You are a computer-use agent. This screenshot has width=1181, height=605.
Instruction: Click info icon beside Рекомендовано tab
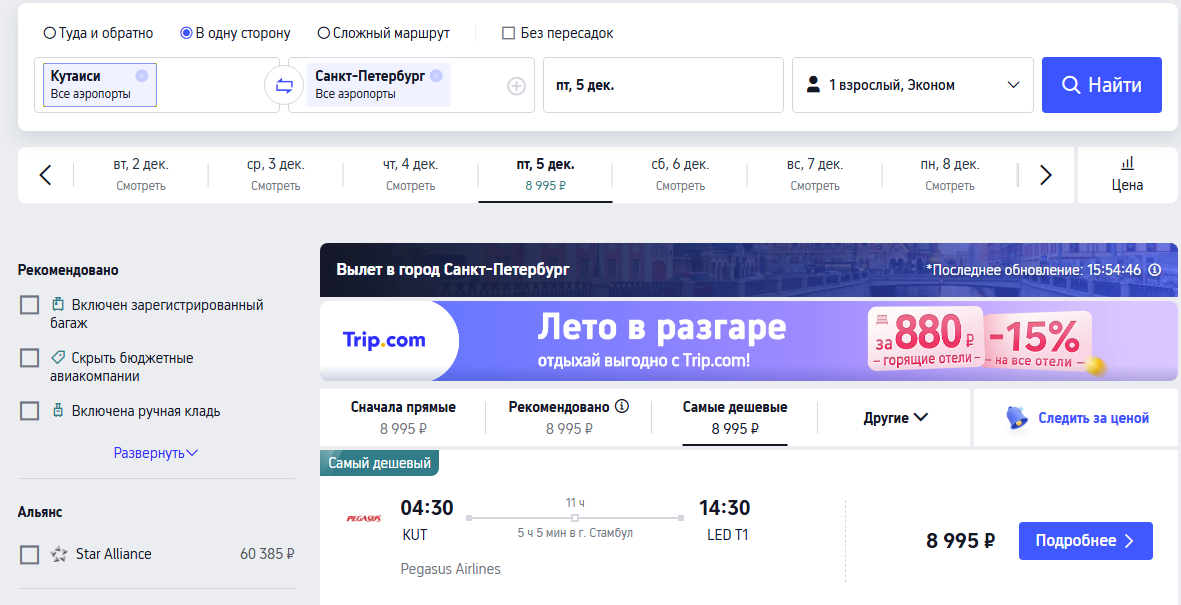[621, 407]
